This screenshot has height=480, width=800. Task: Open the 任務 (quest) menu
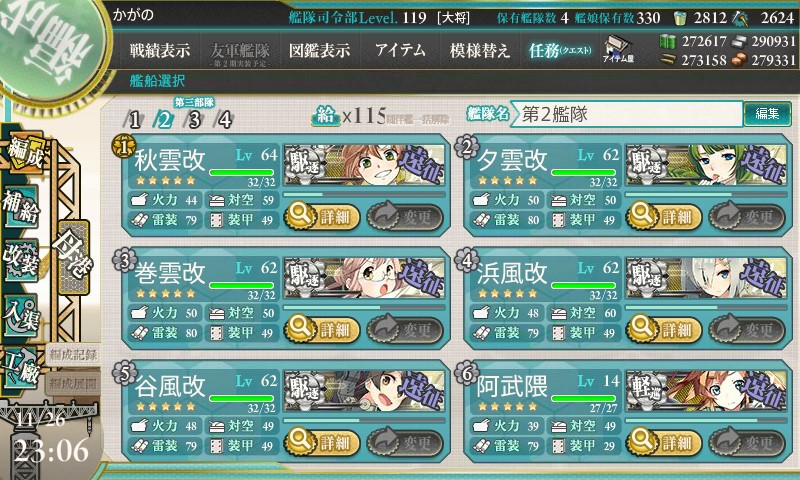click(560, 50)
